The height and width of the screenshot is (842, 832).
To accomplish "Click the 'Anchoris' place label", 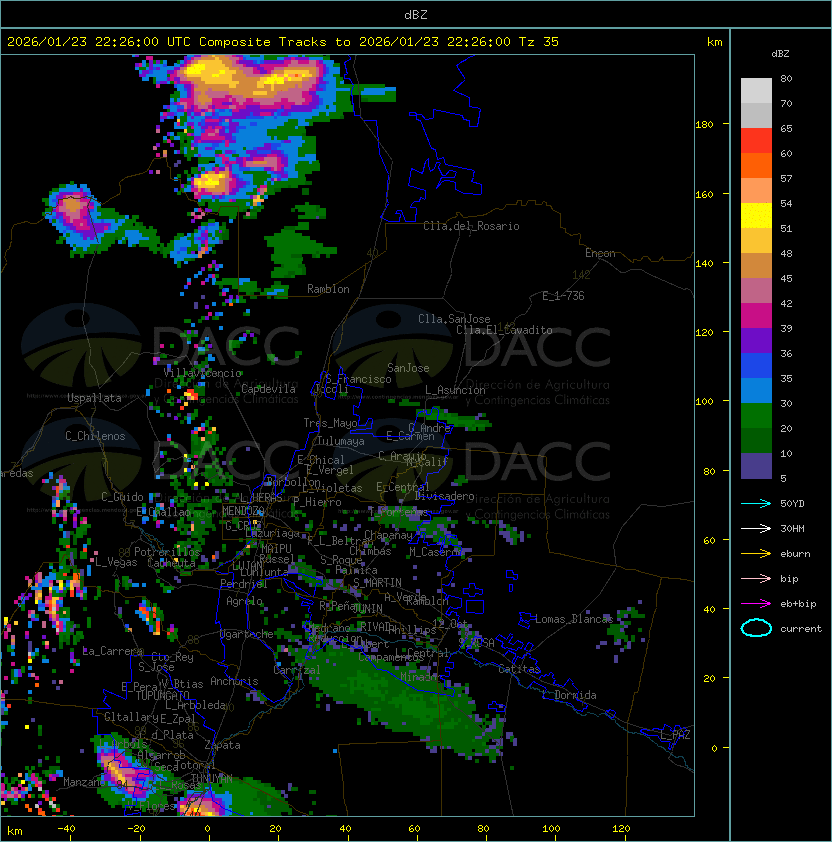I will click(x=234, y=681).
